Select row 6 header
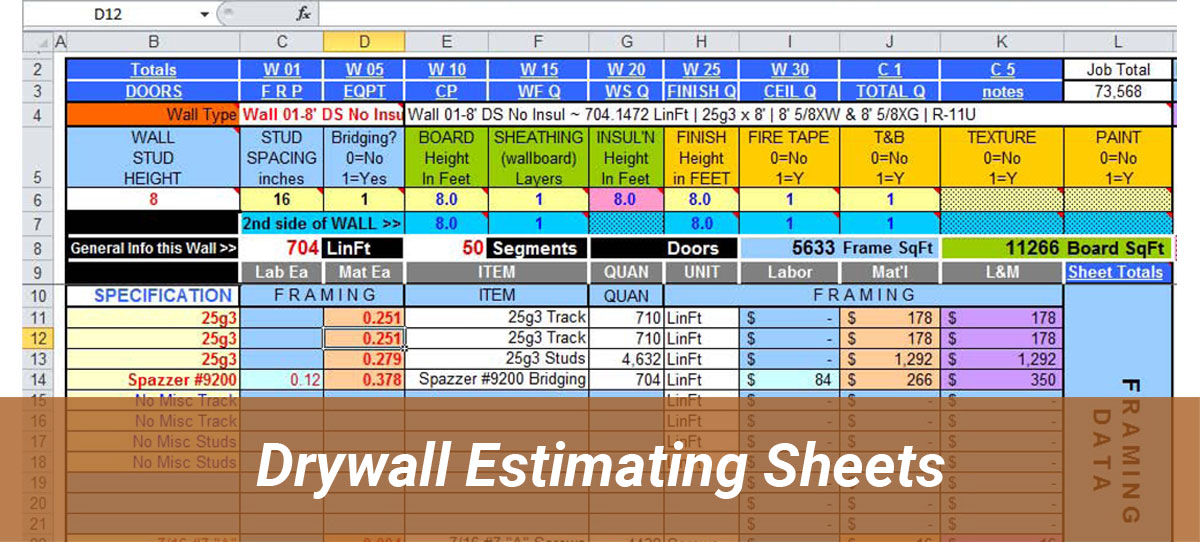The height and width of the screenshot is (542, 1200). (x=37, y=200)
